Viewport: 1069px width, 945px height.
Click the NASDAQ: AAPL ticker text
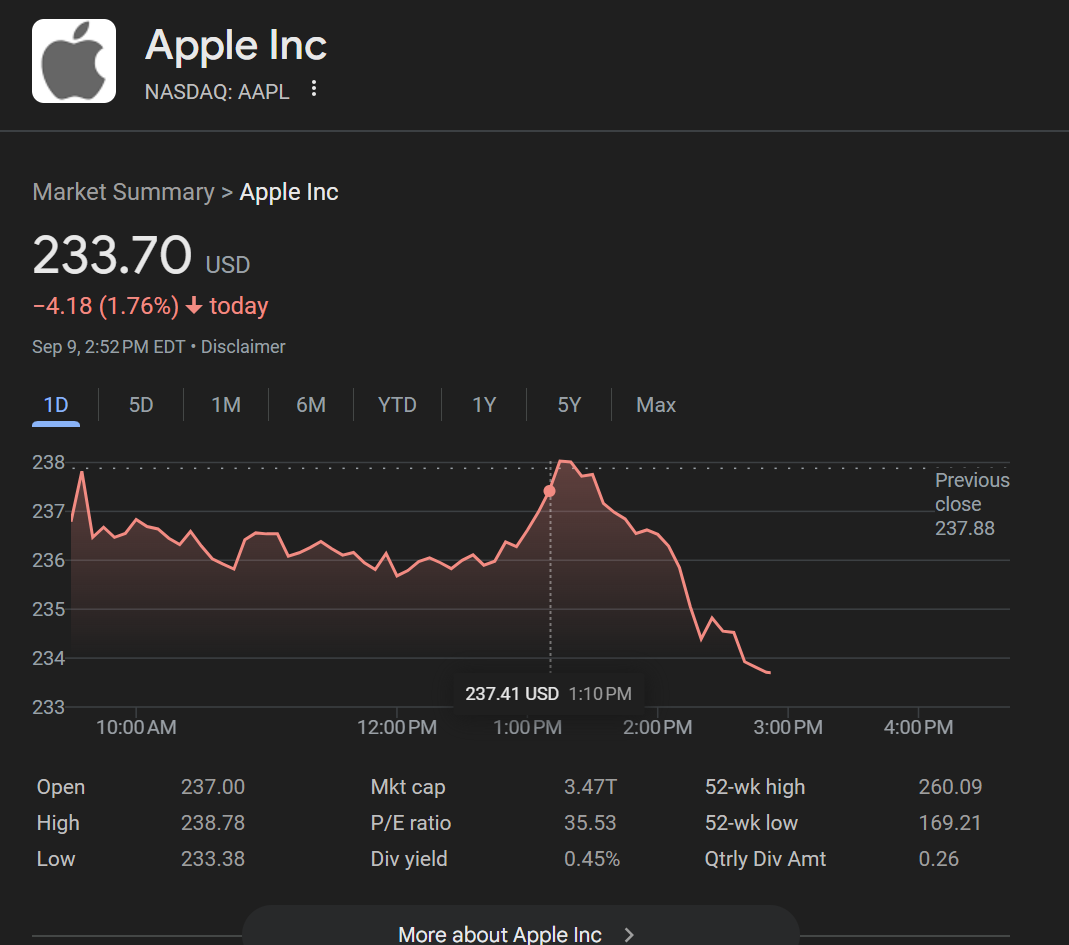tap(217, 91)
